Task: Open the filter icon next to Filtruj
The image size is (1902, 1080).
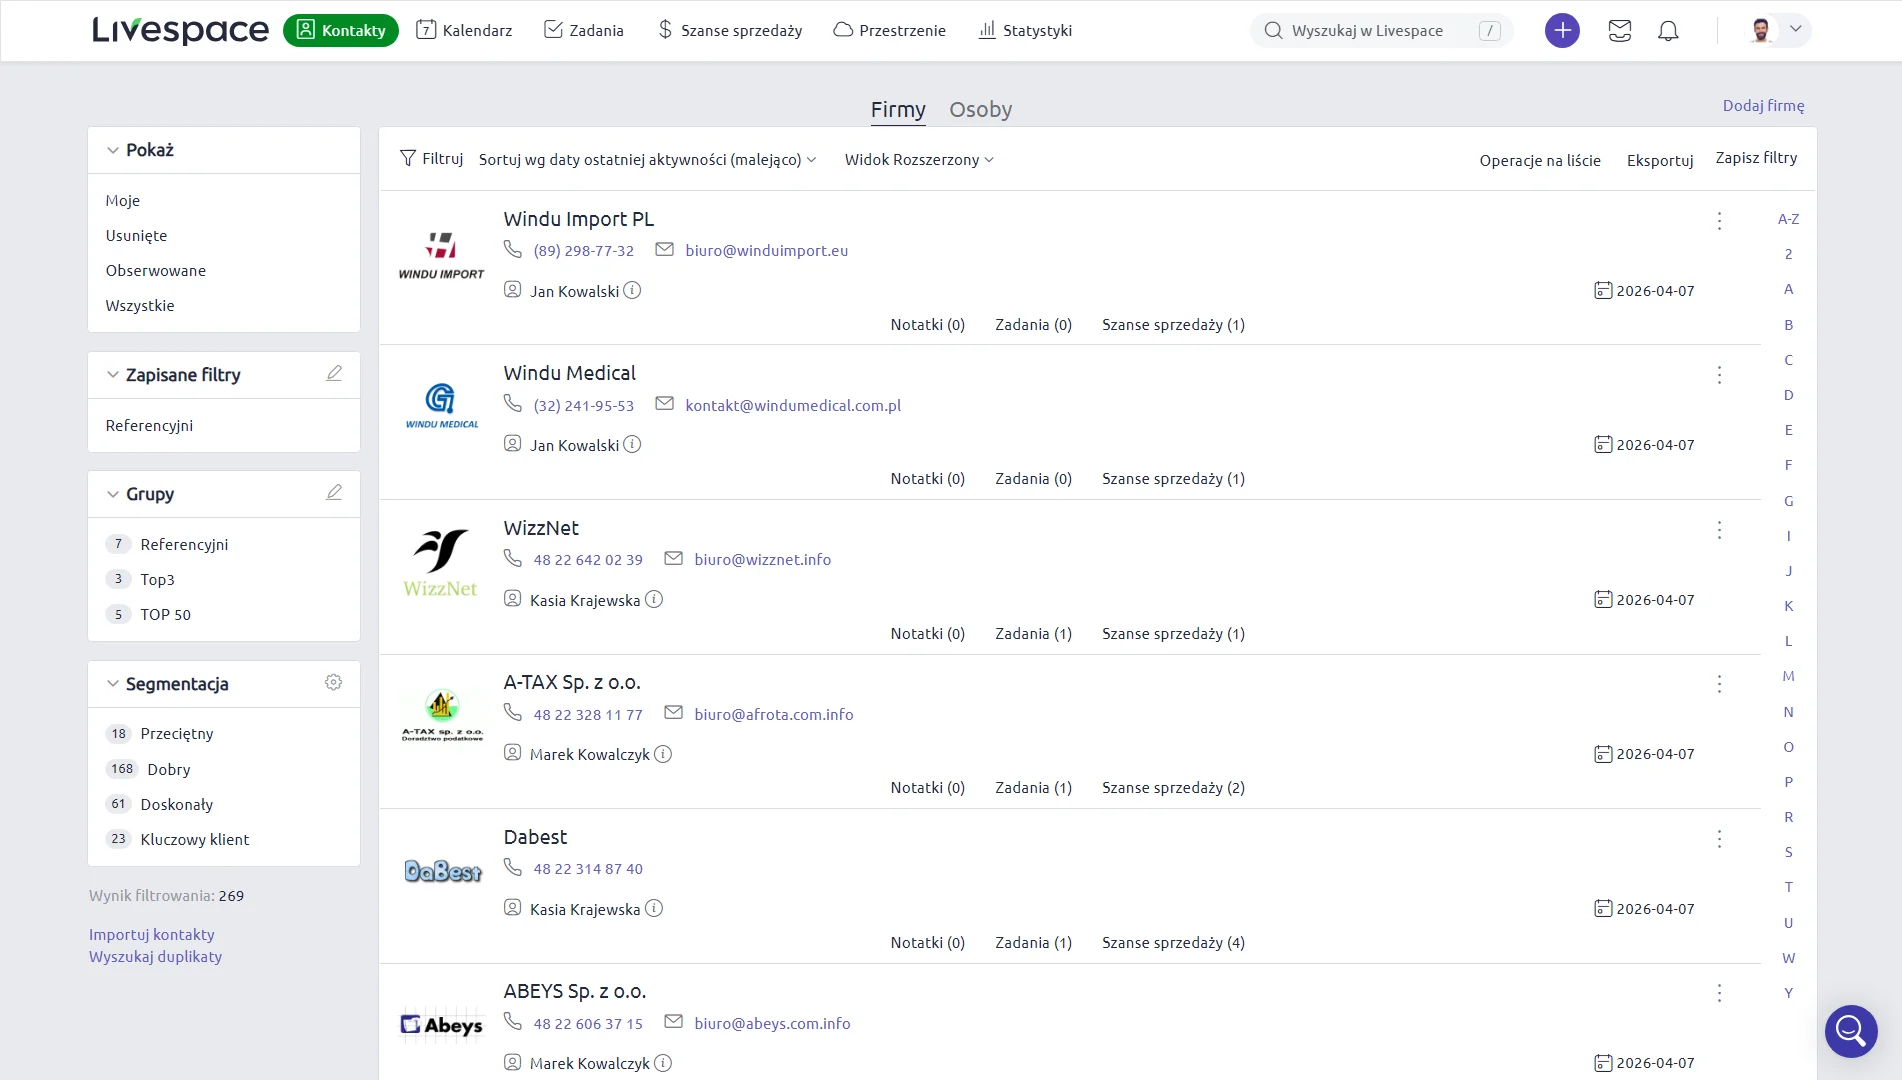Action: click(x=409, y=158)
